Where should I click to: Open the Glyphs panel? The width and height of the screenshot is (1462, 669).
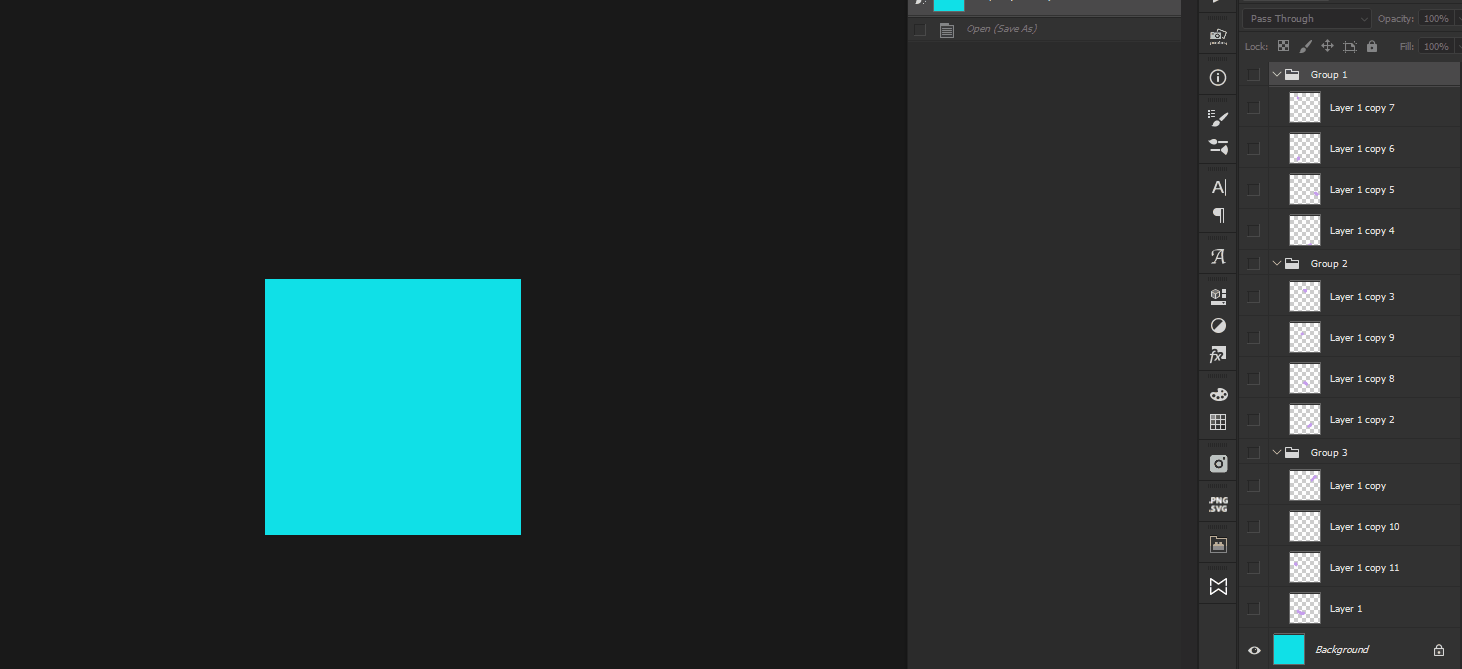click(1217, 256)
